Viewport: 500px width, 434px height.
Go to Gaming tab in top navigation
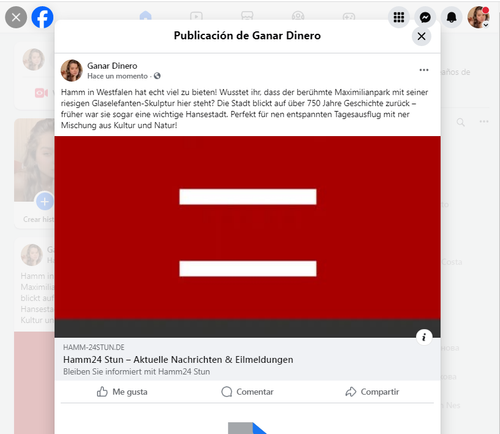click(x=349, y=16)
